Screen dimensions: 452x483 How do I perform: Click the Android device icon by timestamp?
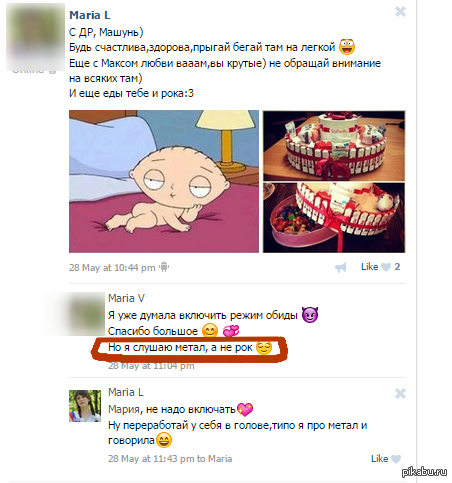click(x=164, y=267)
